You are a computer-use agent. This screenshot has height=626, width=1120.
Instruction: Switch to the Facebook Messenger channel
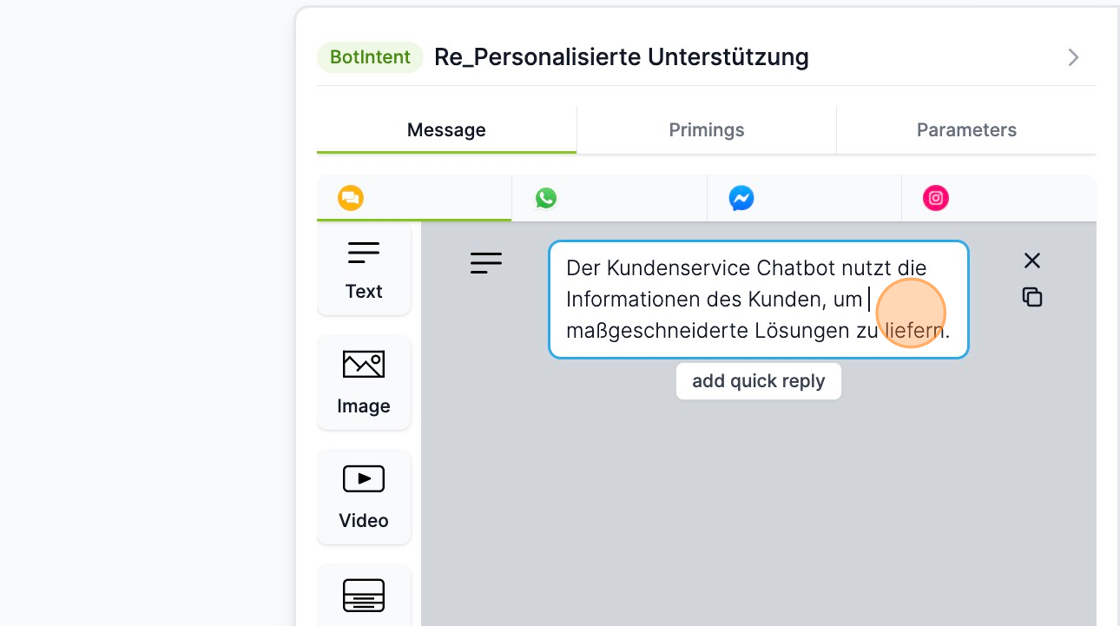point(741,198)
